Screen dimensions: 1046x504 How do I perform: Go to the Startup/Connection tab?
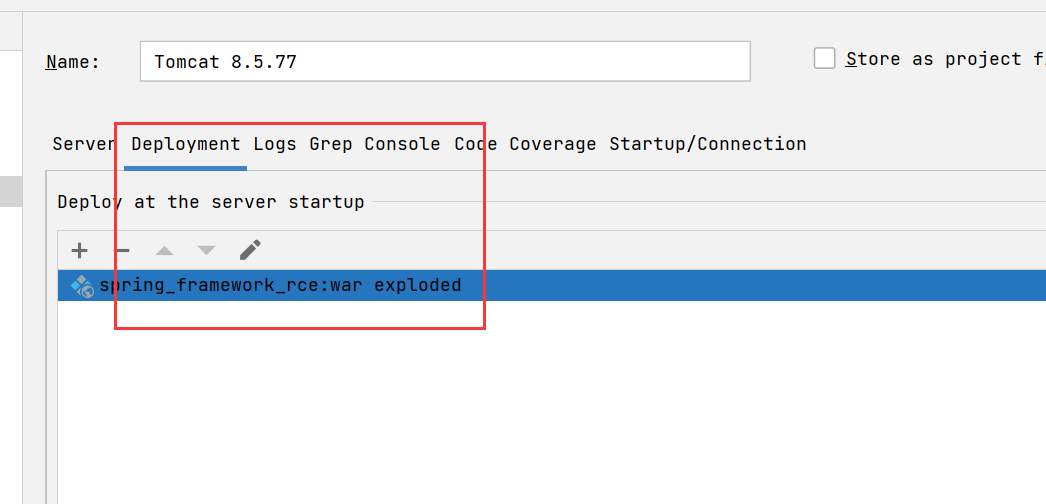coord(708,144)
